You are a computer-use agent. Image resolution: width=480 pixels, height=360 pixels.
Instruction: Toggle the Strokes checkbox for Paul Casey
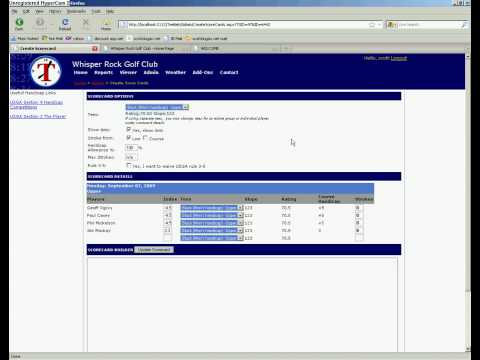(358, 215)
